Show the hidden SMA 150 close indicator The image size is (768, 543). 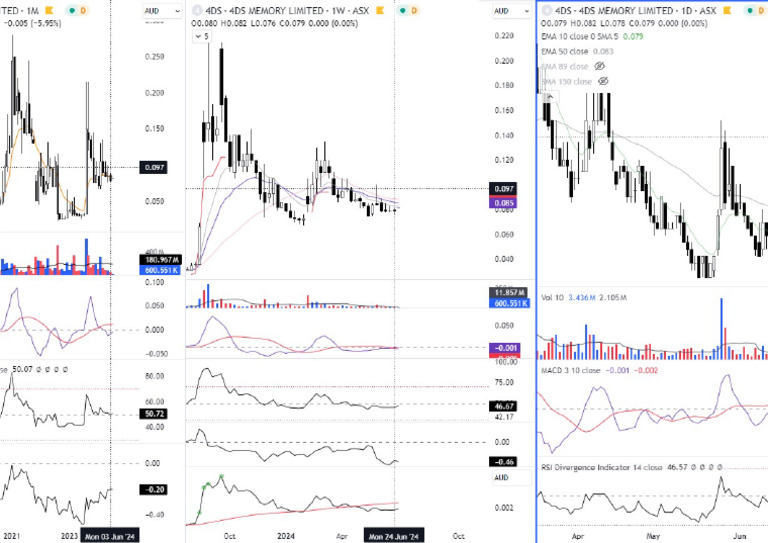click(x=603, y=81)
